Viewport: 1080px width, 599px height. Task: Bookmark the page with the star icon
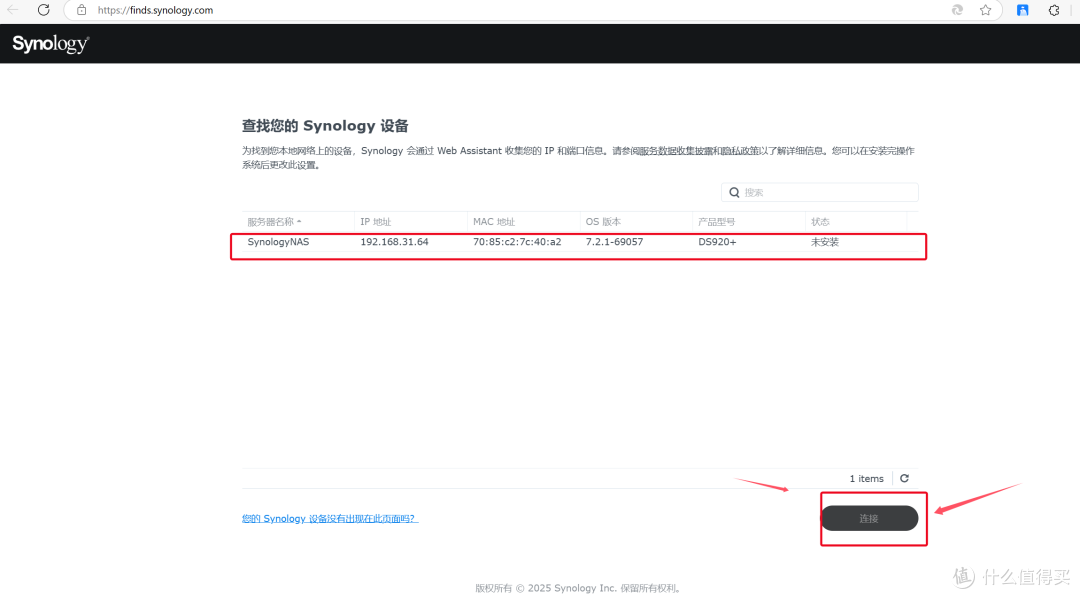pyautogui.click(x=986, y=10)
